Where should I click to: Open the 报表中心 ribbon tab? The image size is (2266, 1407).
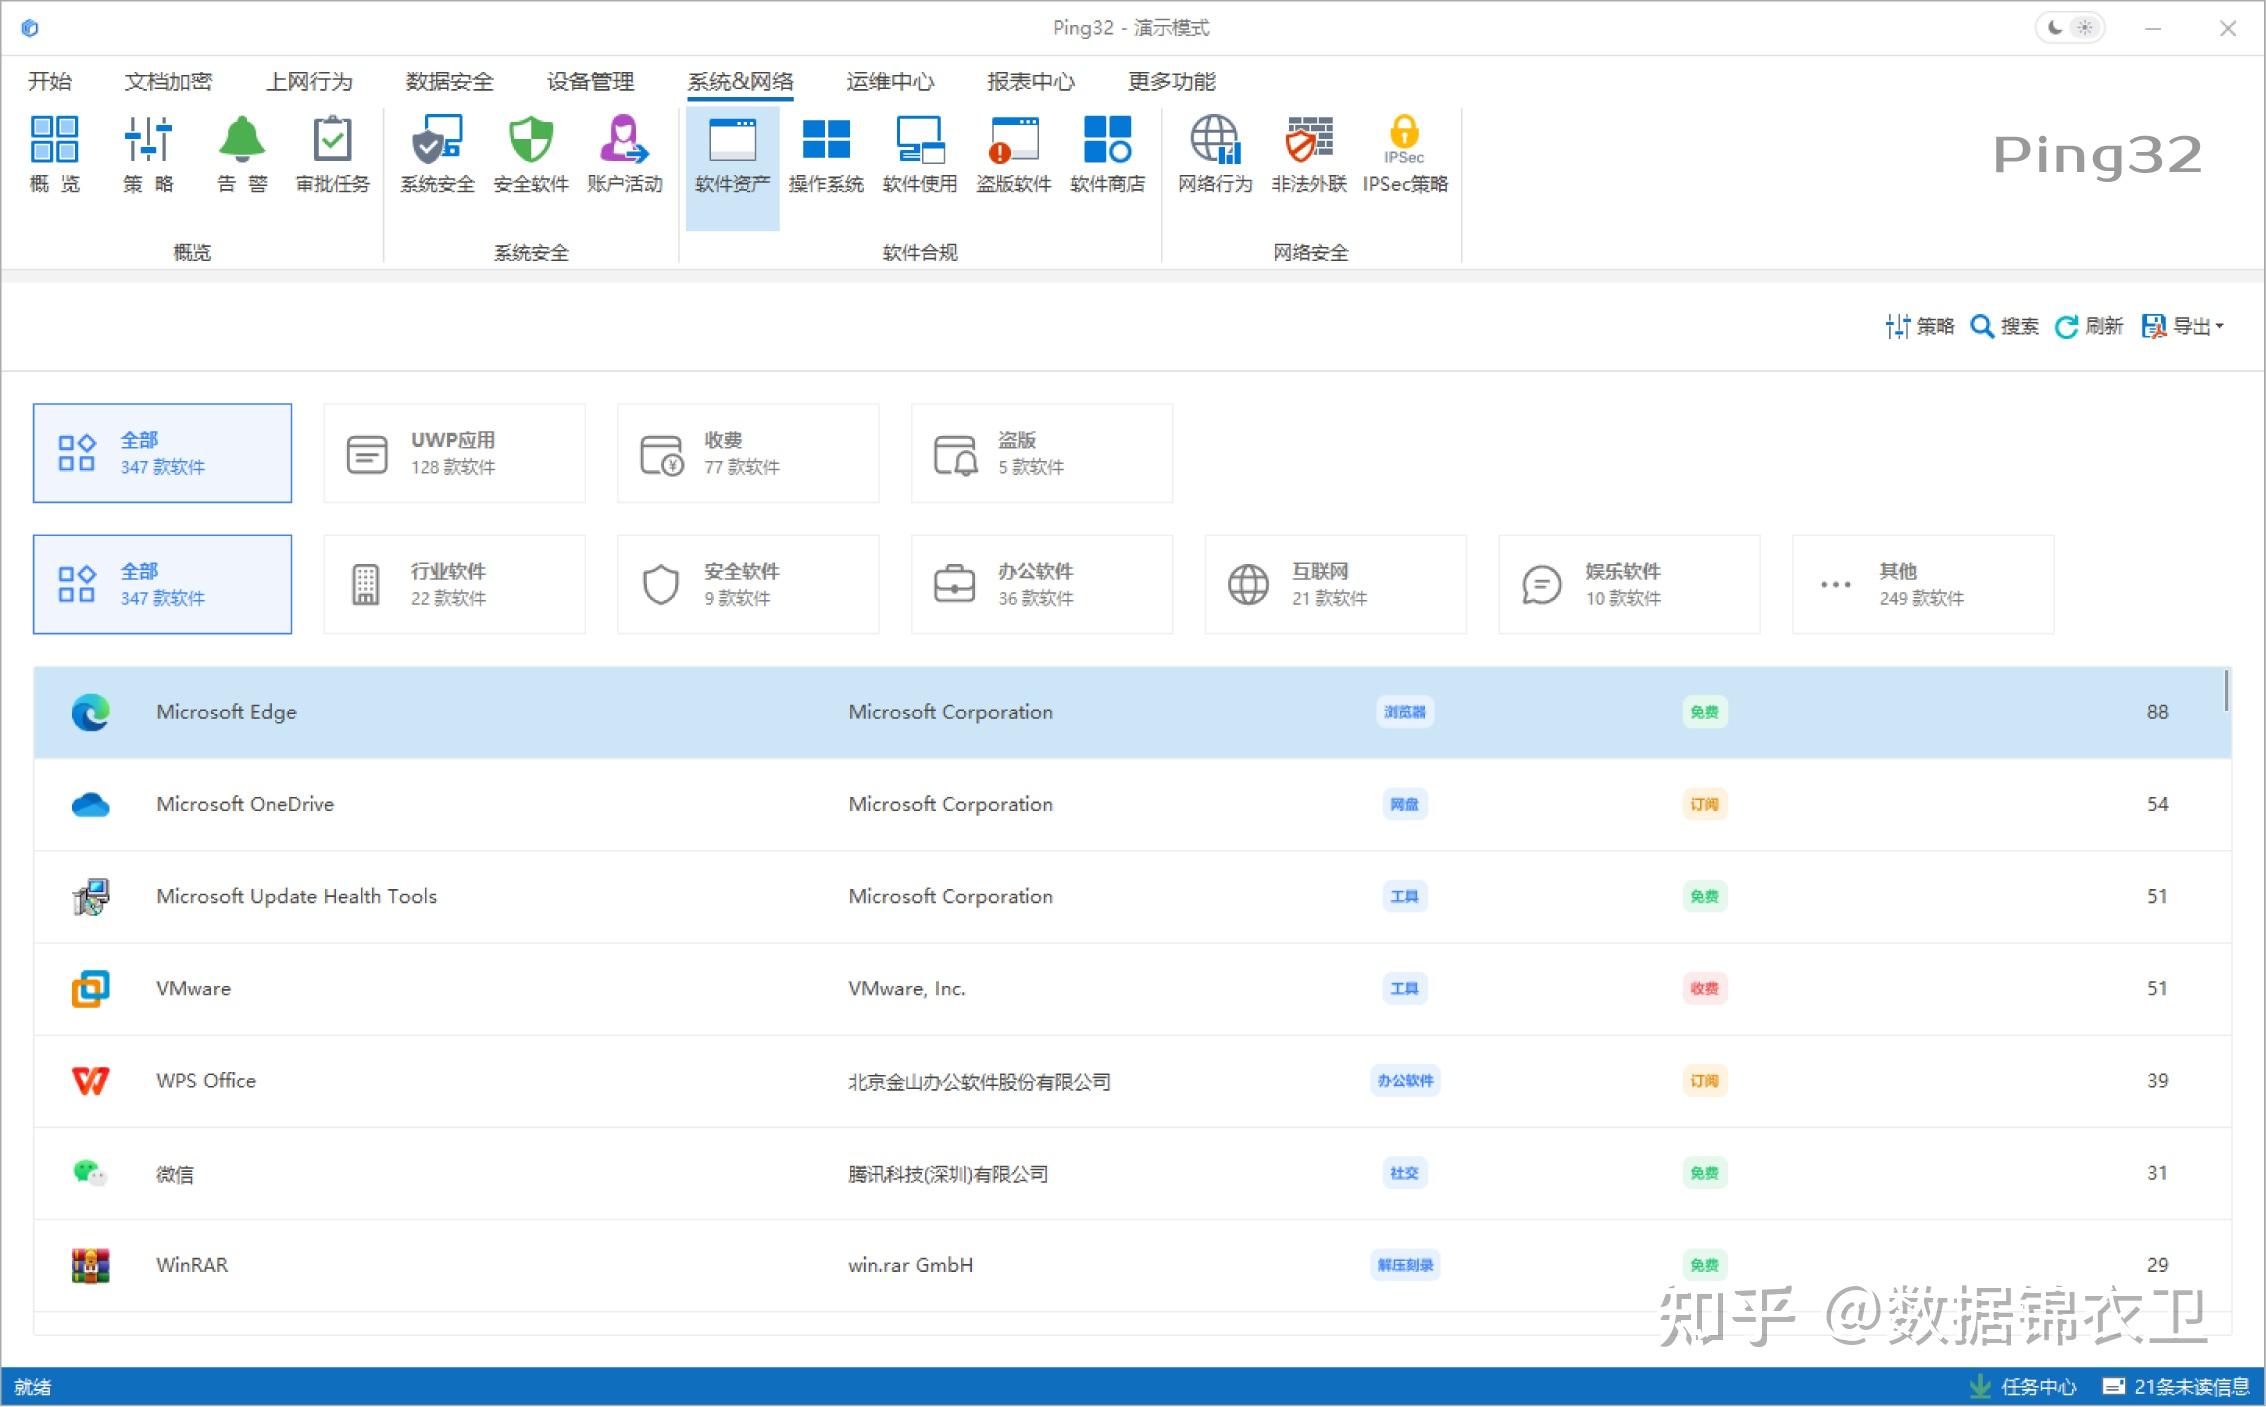click(1030, 81)
